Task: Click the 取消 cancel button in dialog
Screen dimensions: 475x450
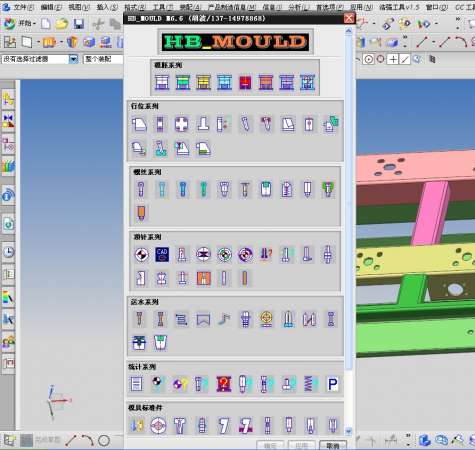Action: click(x=333, y=446)
